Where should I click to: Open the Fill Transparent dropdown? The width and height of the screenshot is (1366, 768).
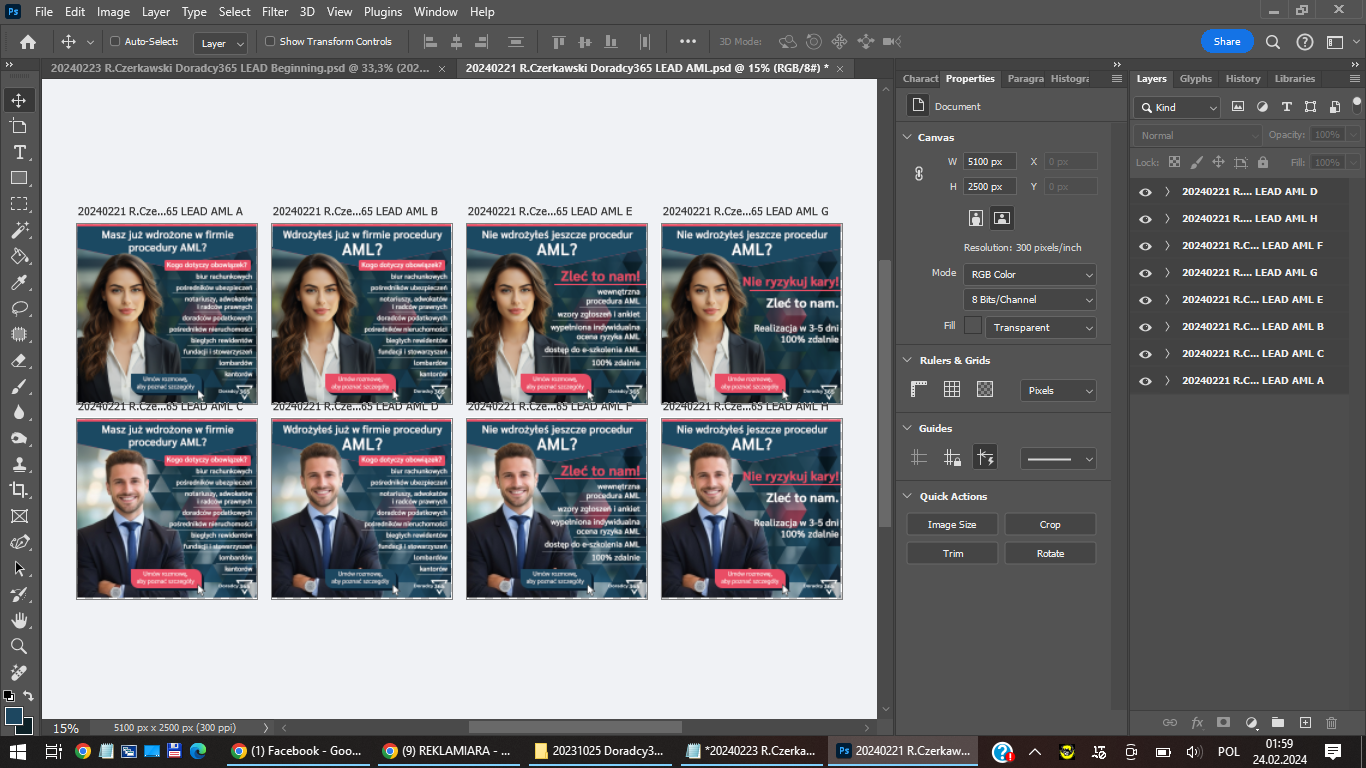pyautogui.click(x=1040, y=327)
